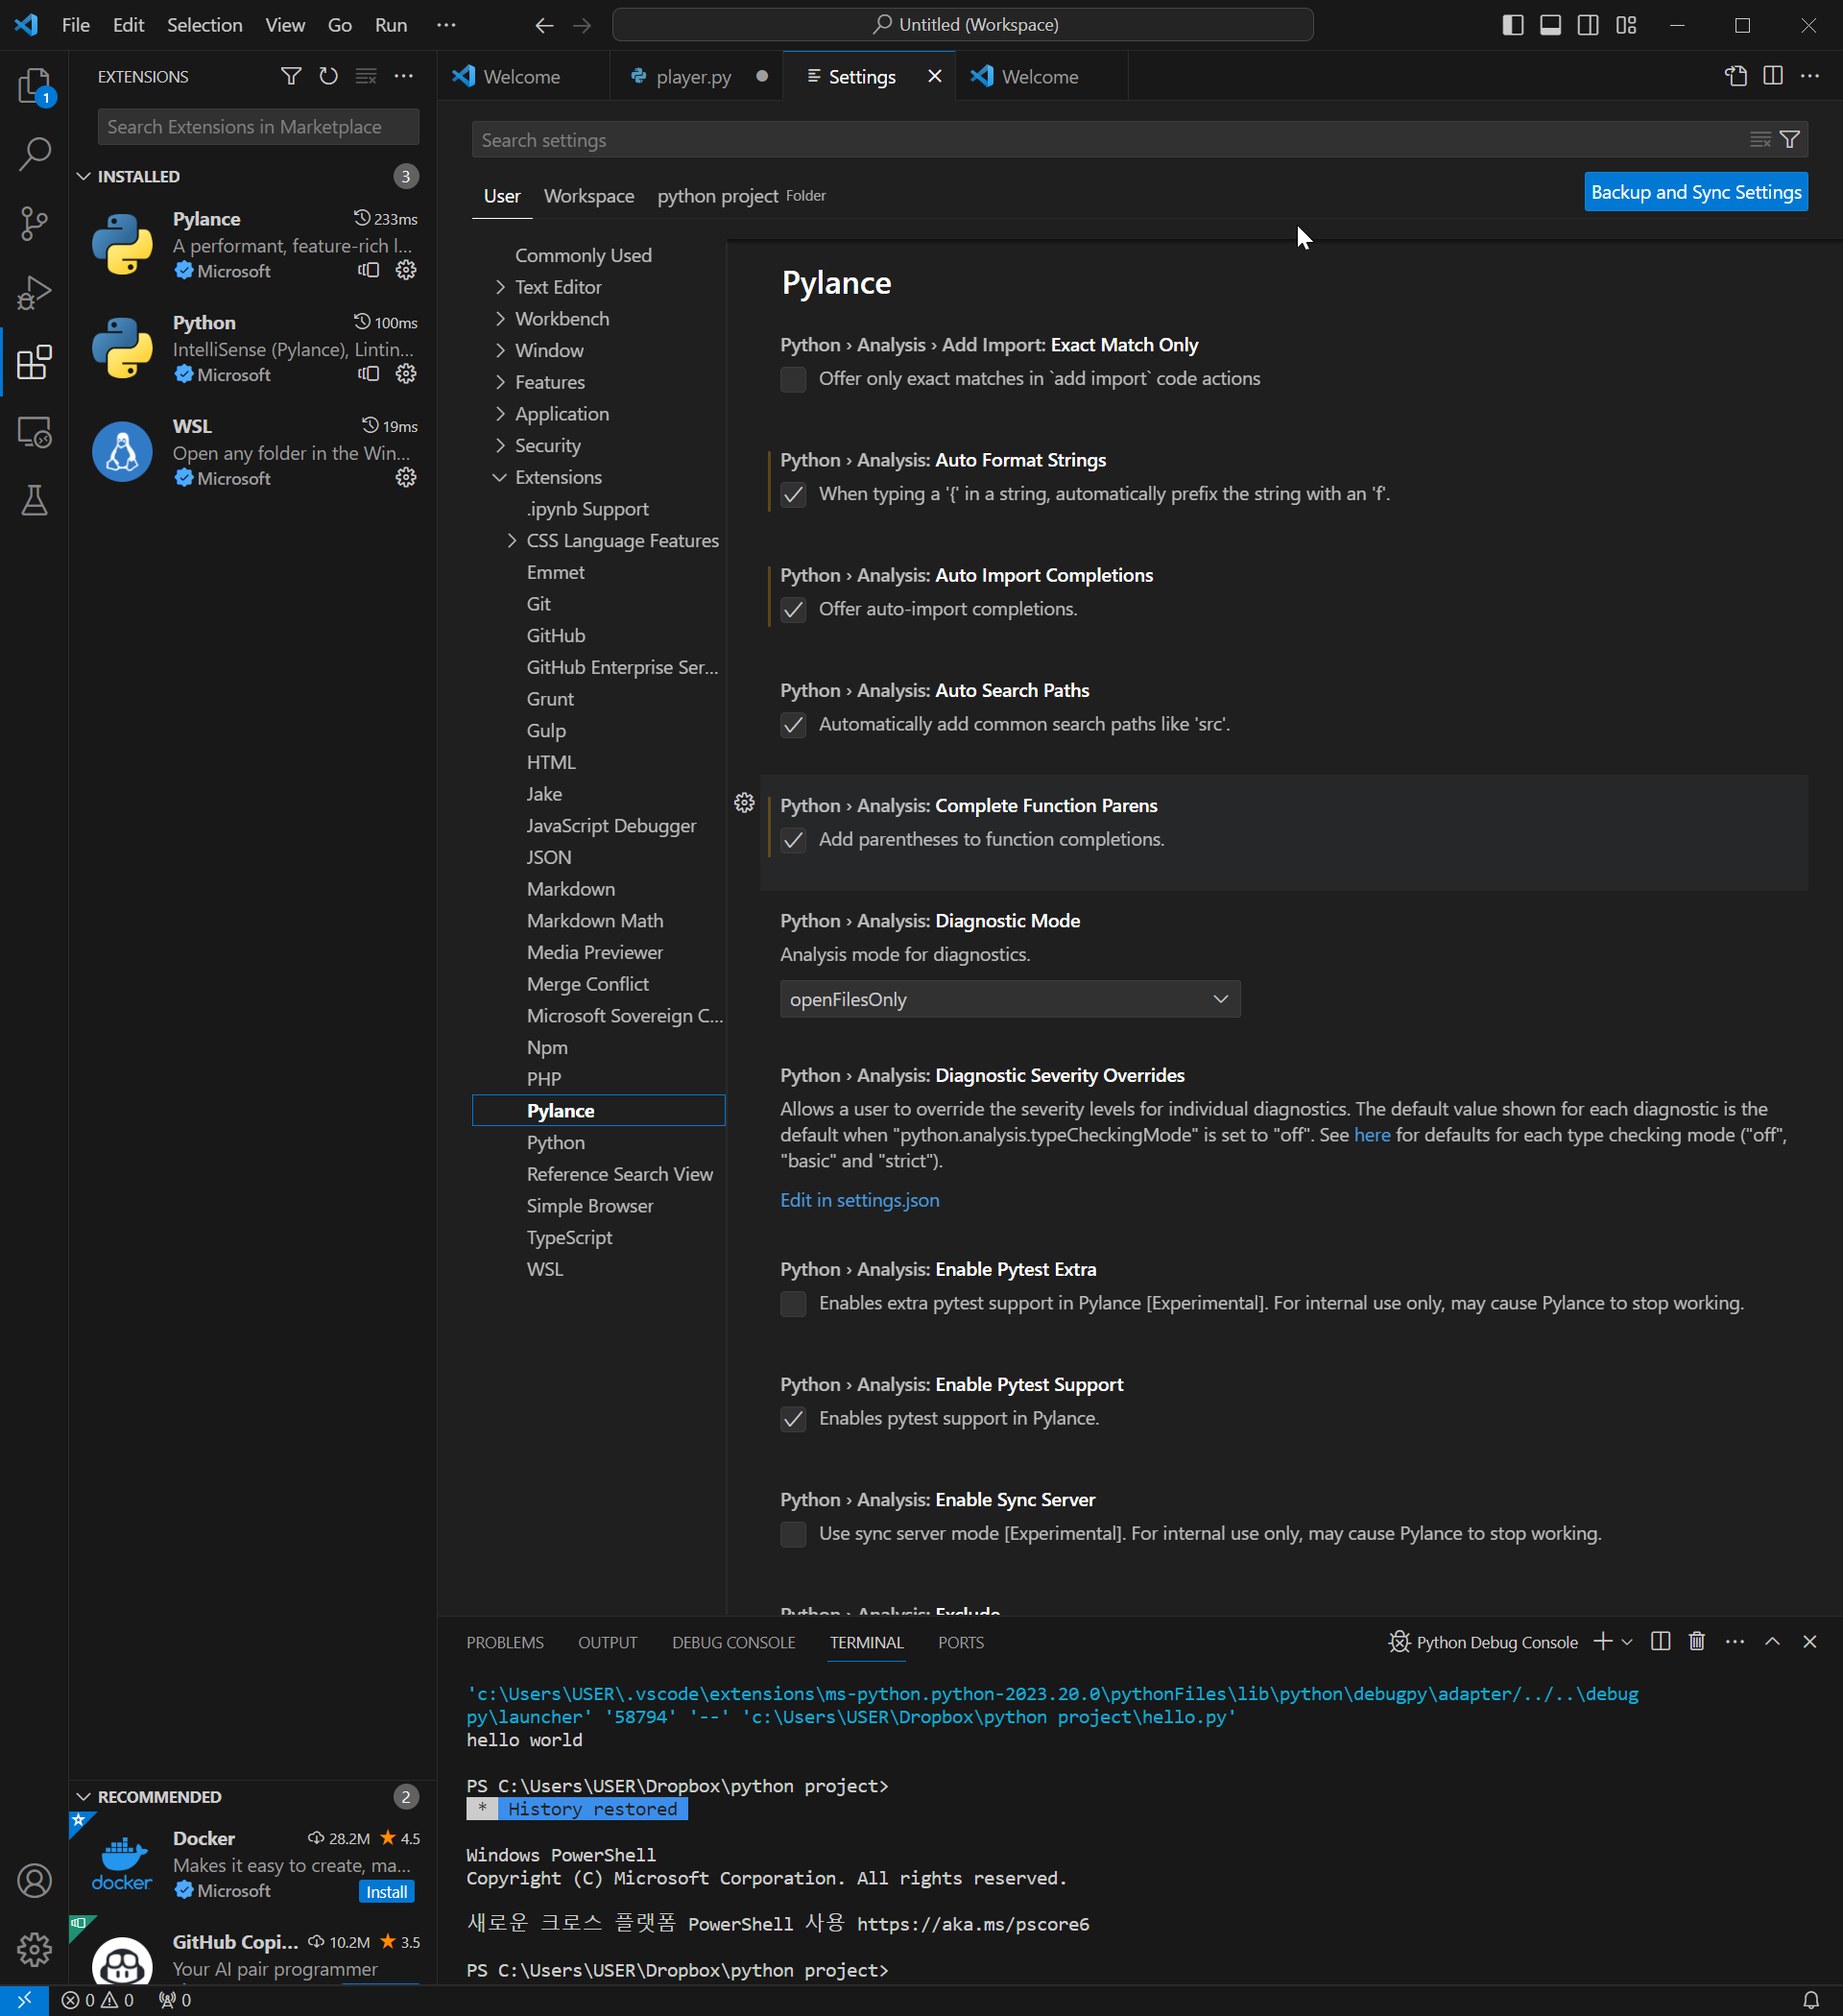Open Source Control view
This screenshot has width=1843, height=2016.
[x=35, y=223]
